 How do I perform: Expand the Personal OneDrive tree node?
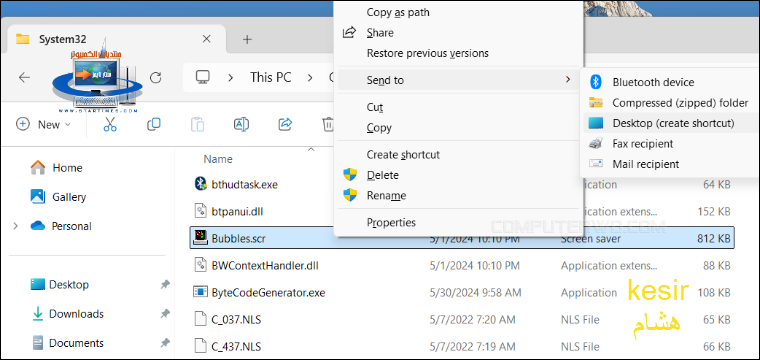click(x=16, y=226)
